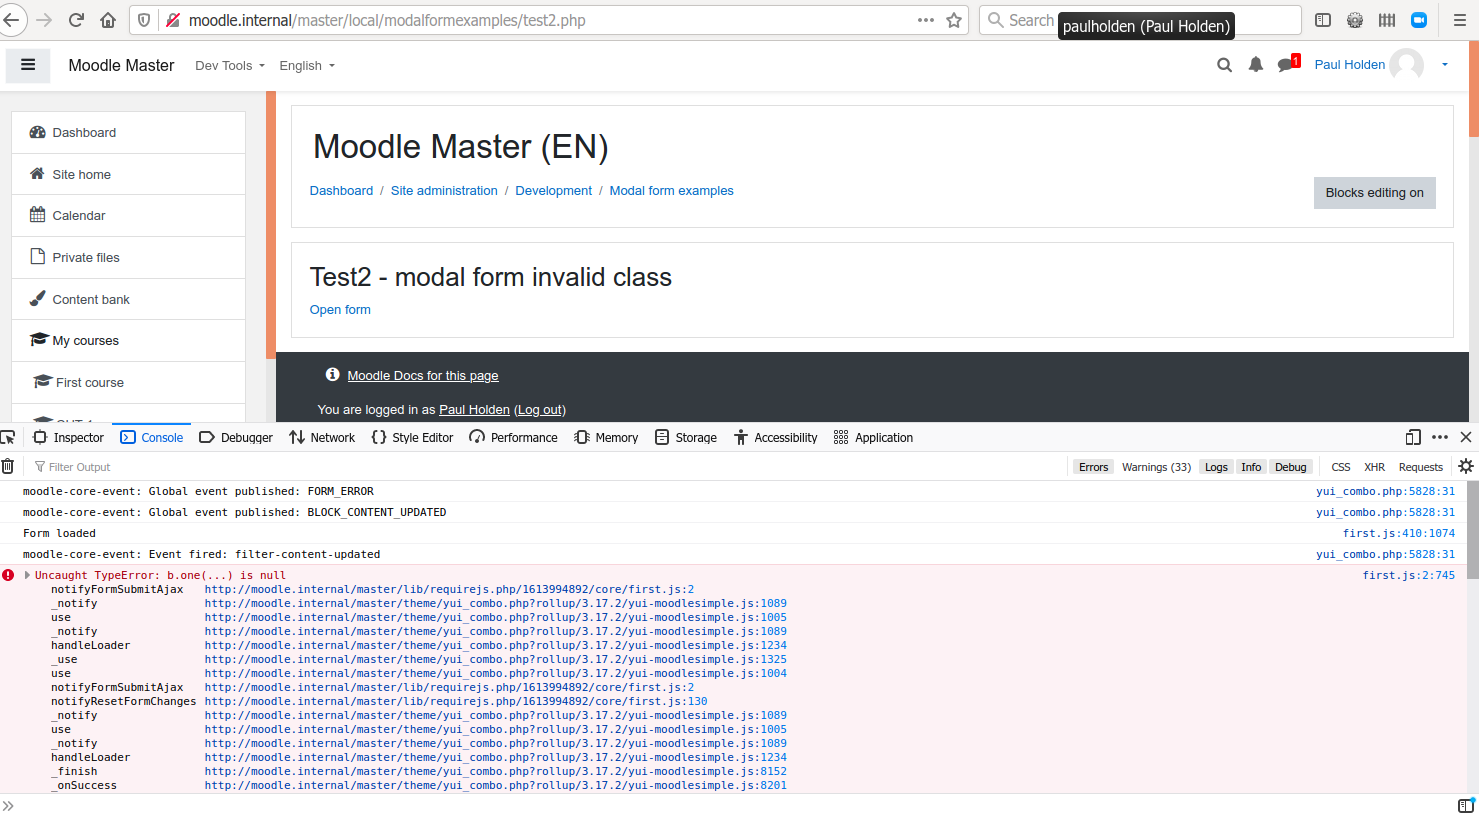The height and width of the screenshot is (822, 1479).
Task: Toggle Info filter in console
Action: pos(1251,467)
